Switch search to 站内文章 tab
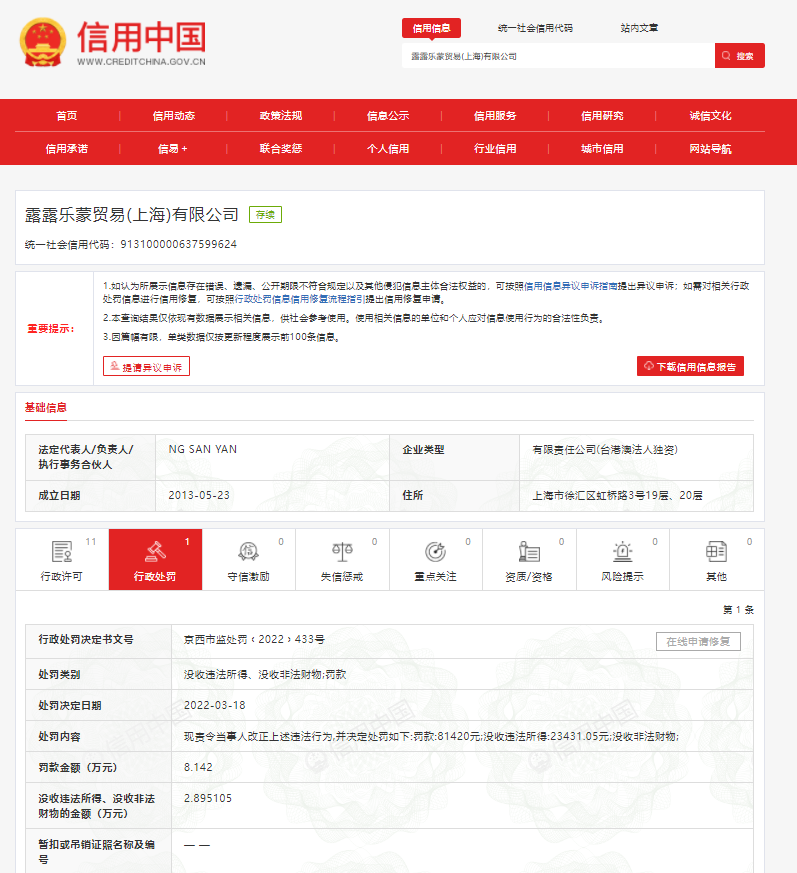 639,28
